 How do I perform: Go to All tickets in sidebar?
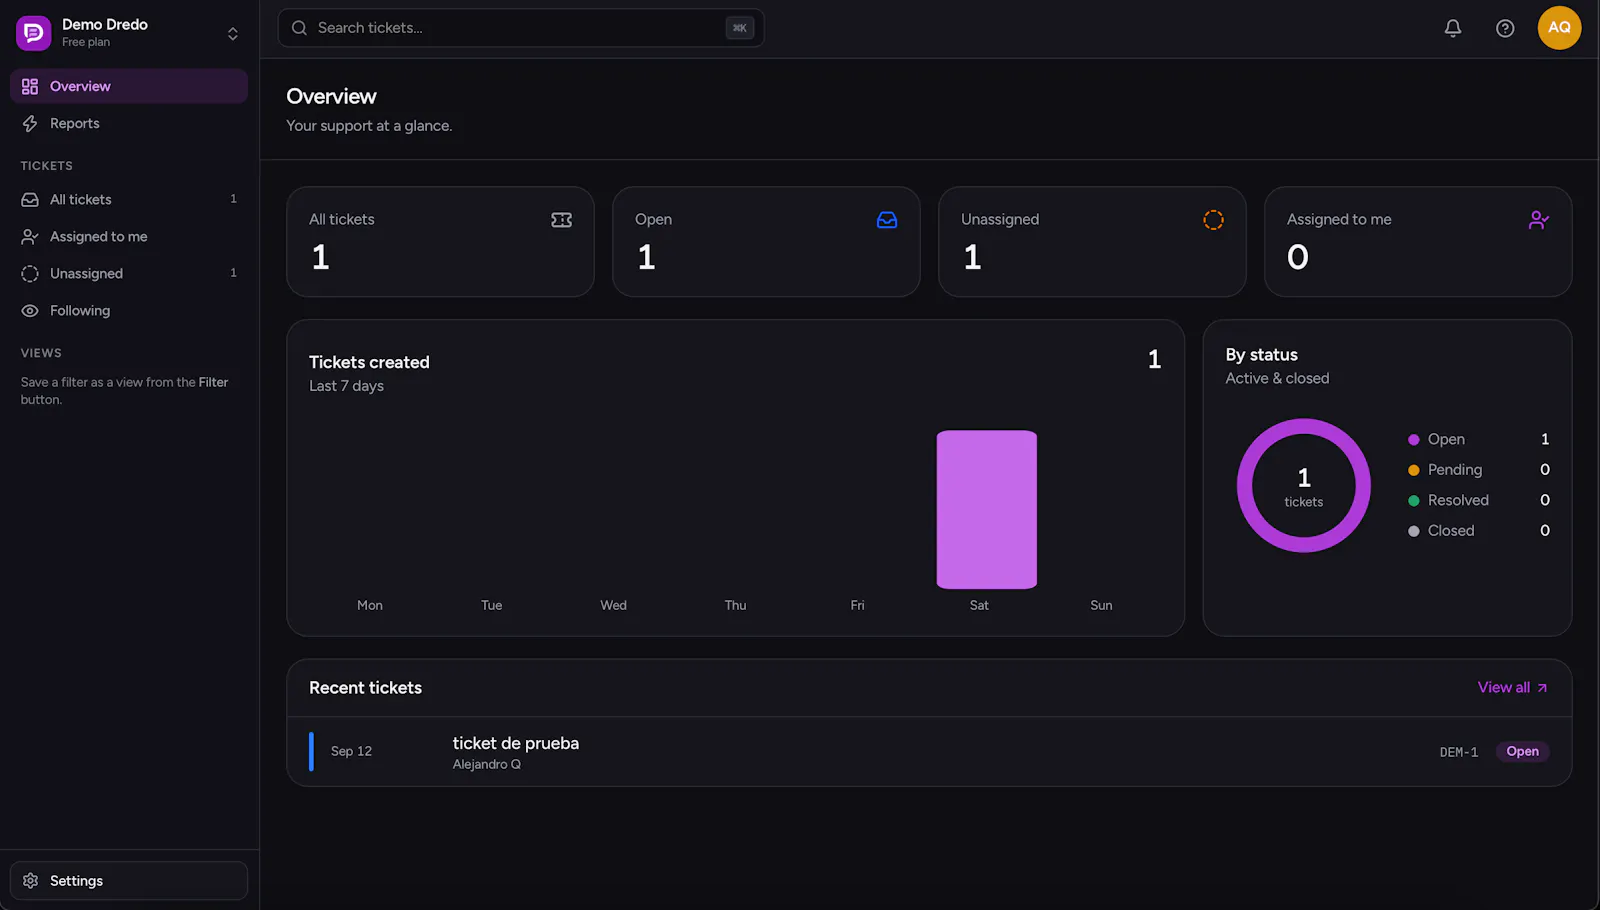(129, 199)
